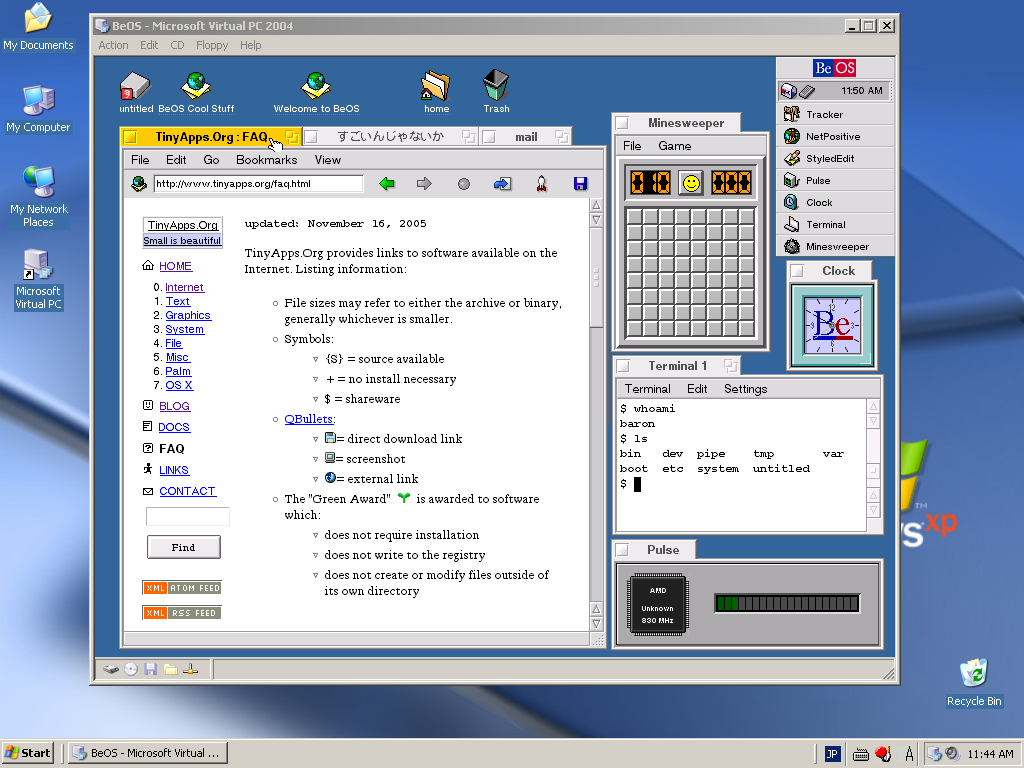Click the CD icon in Virtual PC status bar
The width and height of the screenshot is (1024, 768).
[x=131, y=669]
